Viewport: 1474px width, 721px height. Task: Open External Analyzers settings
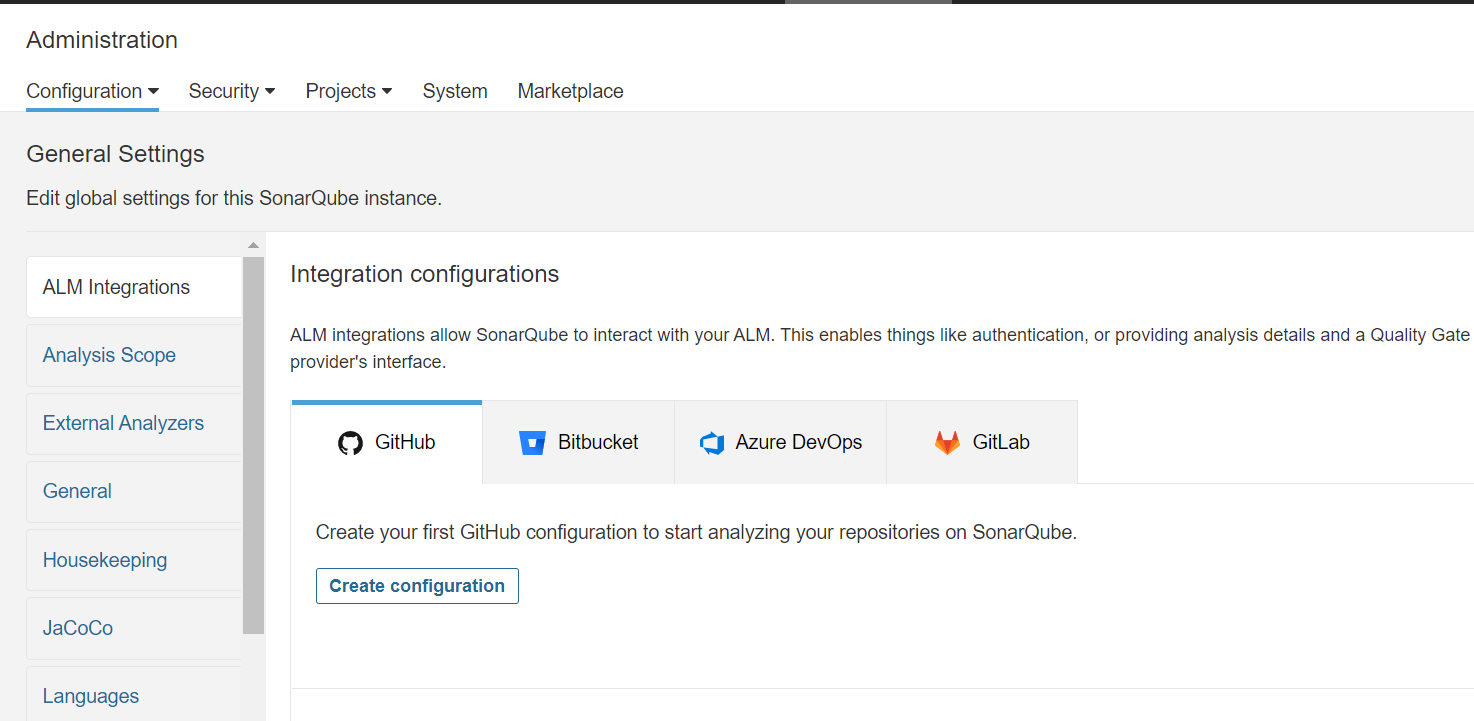click(x=123, y=423)
